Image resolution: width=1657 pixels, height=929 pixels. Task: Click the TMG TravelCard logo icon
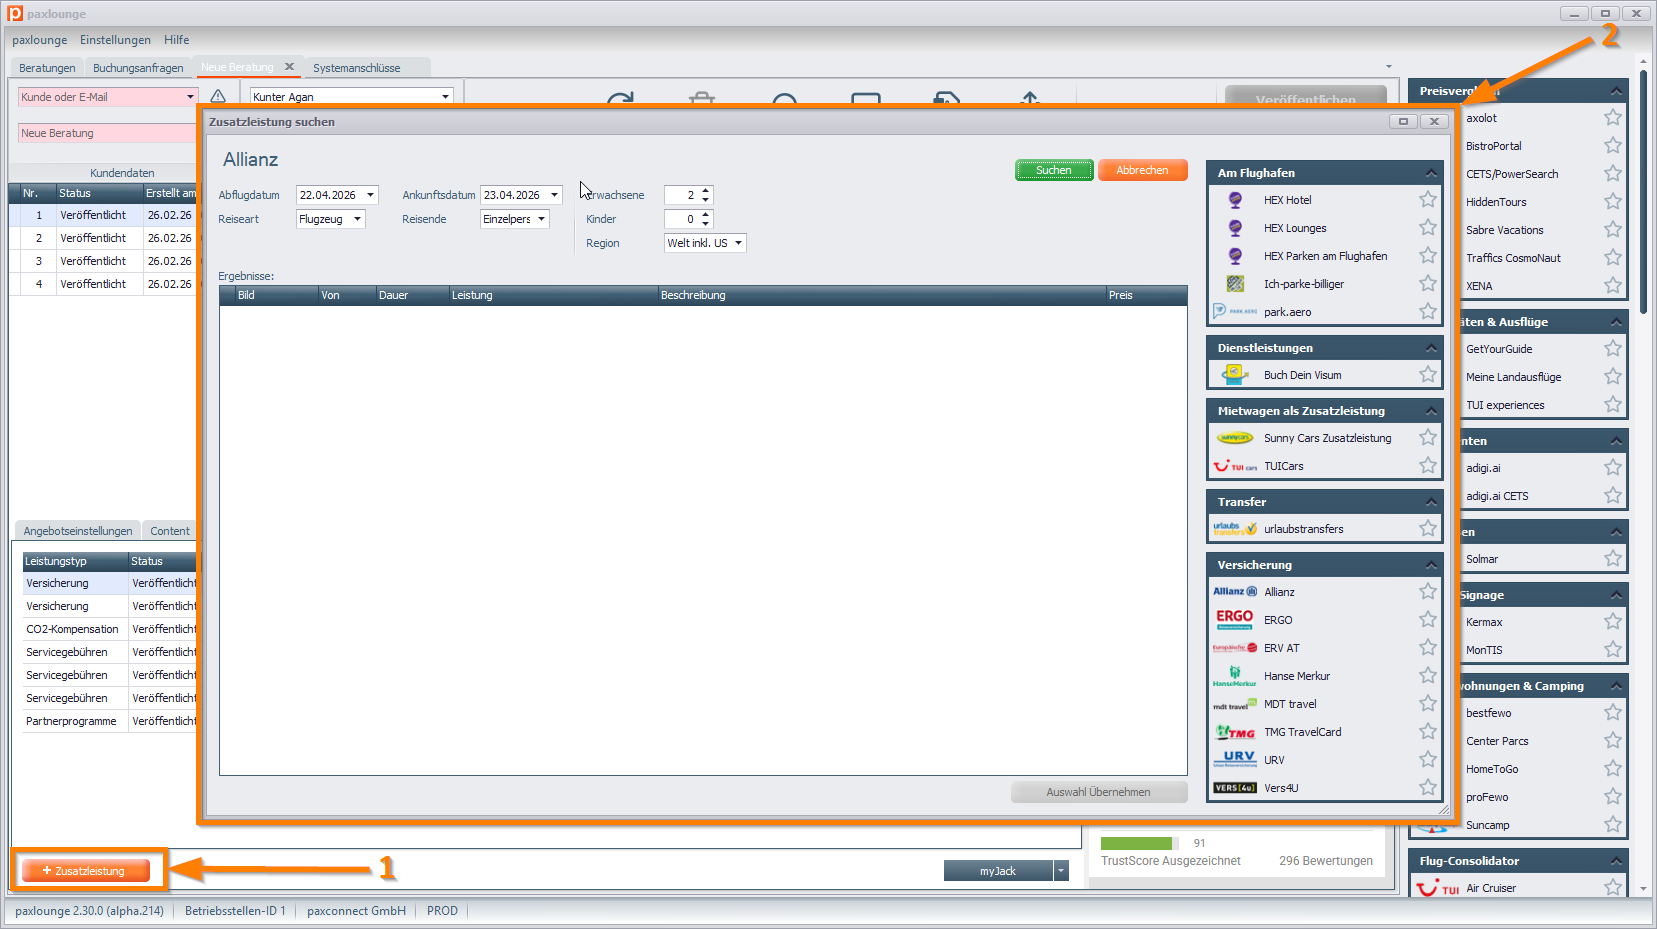coord(1235,732)
